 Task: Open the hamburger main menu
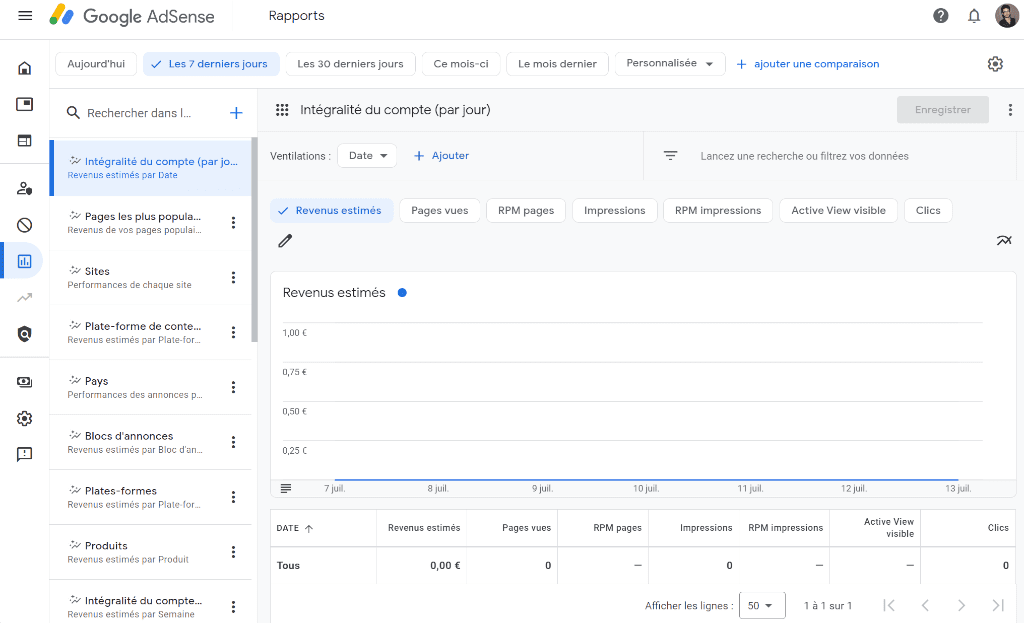(25, 16)
